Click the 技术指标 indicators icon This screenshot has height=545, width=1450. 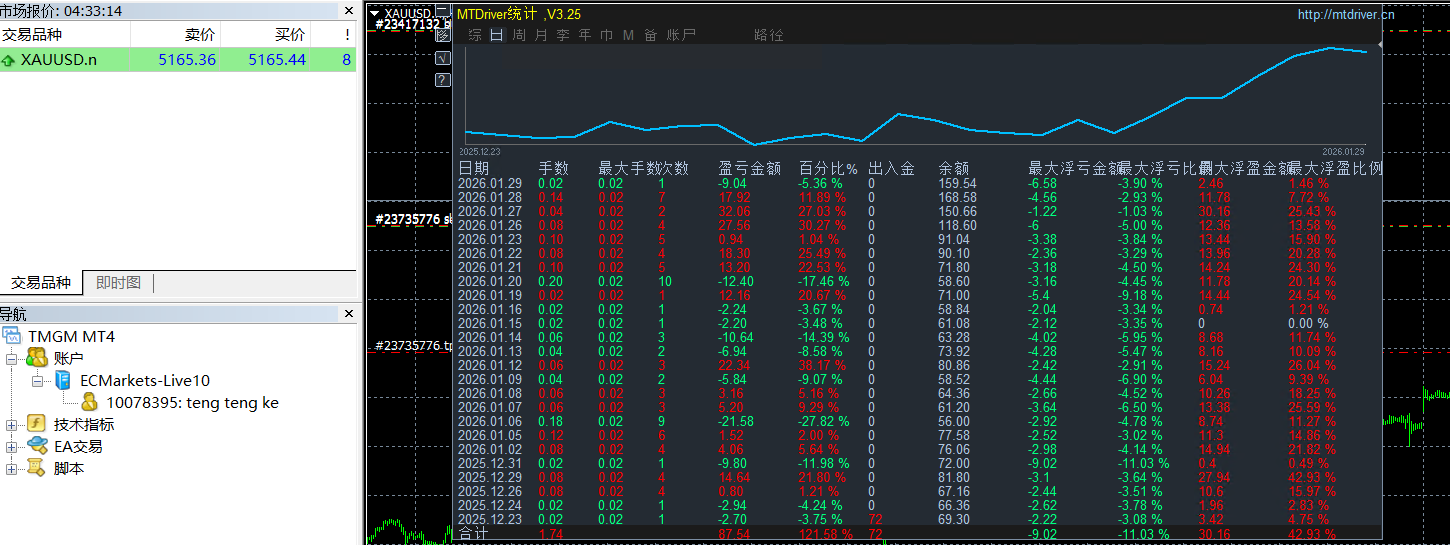pyautogui.click(x=37, y=424)
